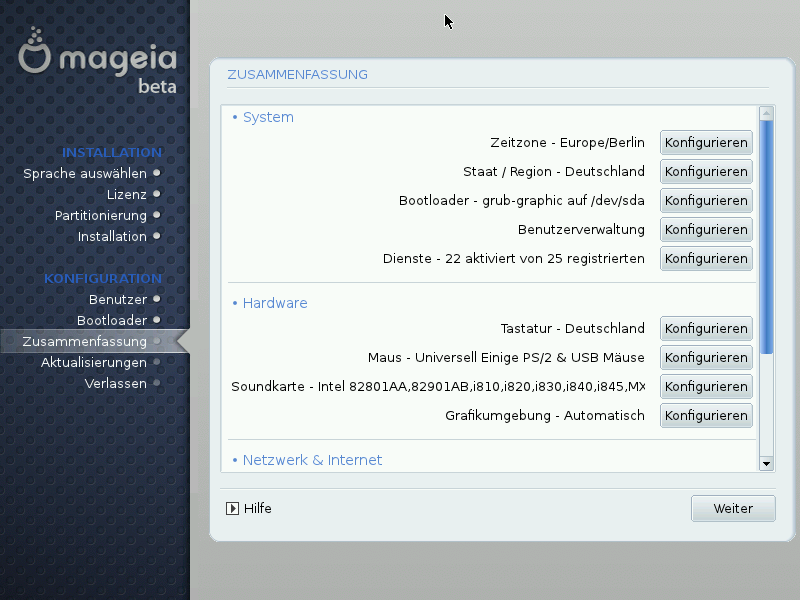The width and height of the screenshot is (800, 600).
Task: Select Partitionierung step in sidebar
Action: coord(108,215)
